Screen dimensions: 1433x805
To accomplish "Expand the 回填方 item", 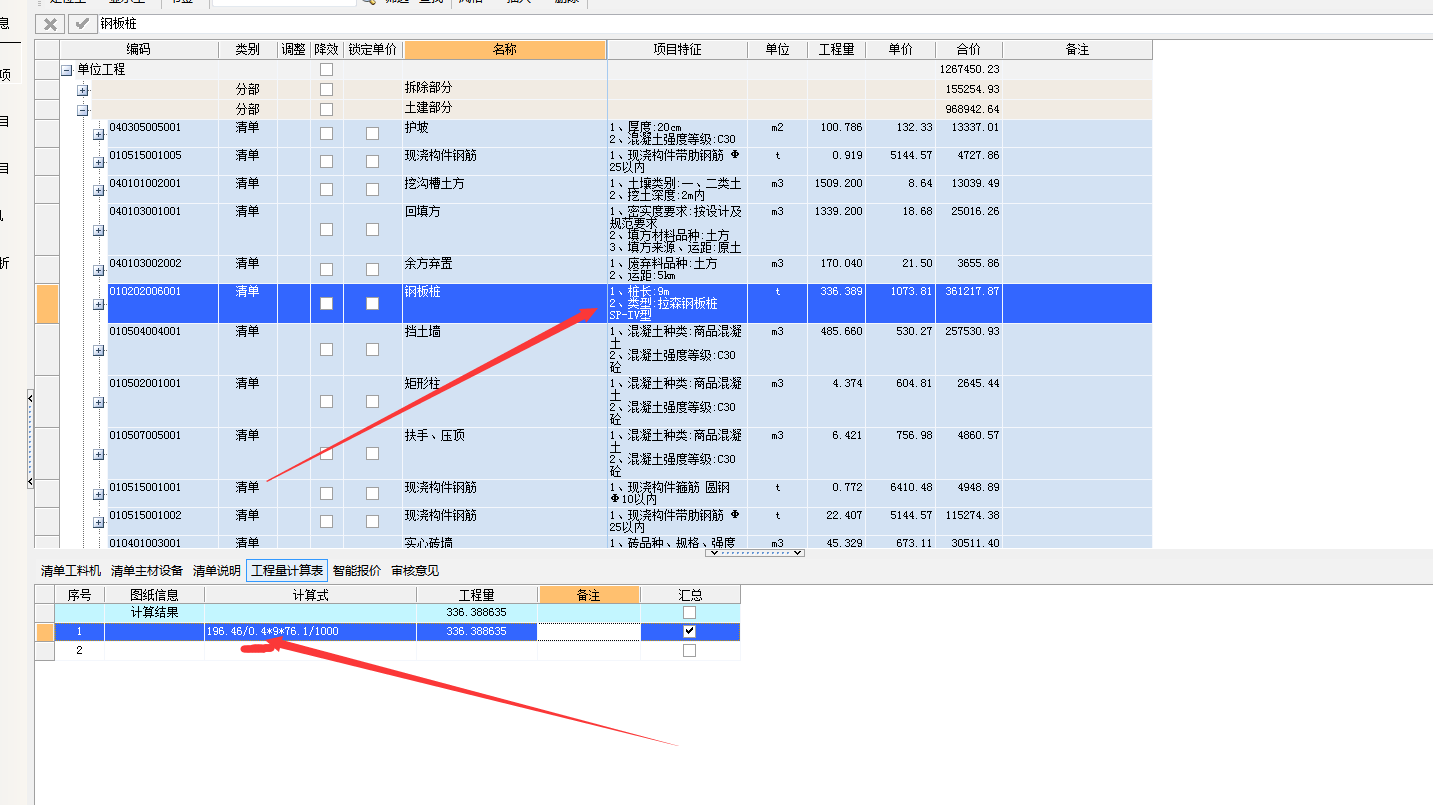I will [99, 230].
